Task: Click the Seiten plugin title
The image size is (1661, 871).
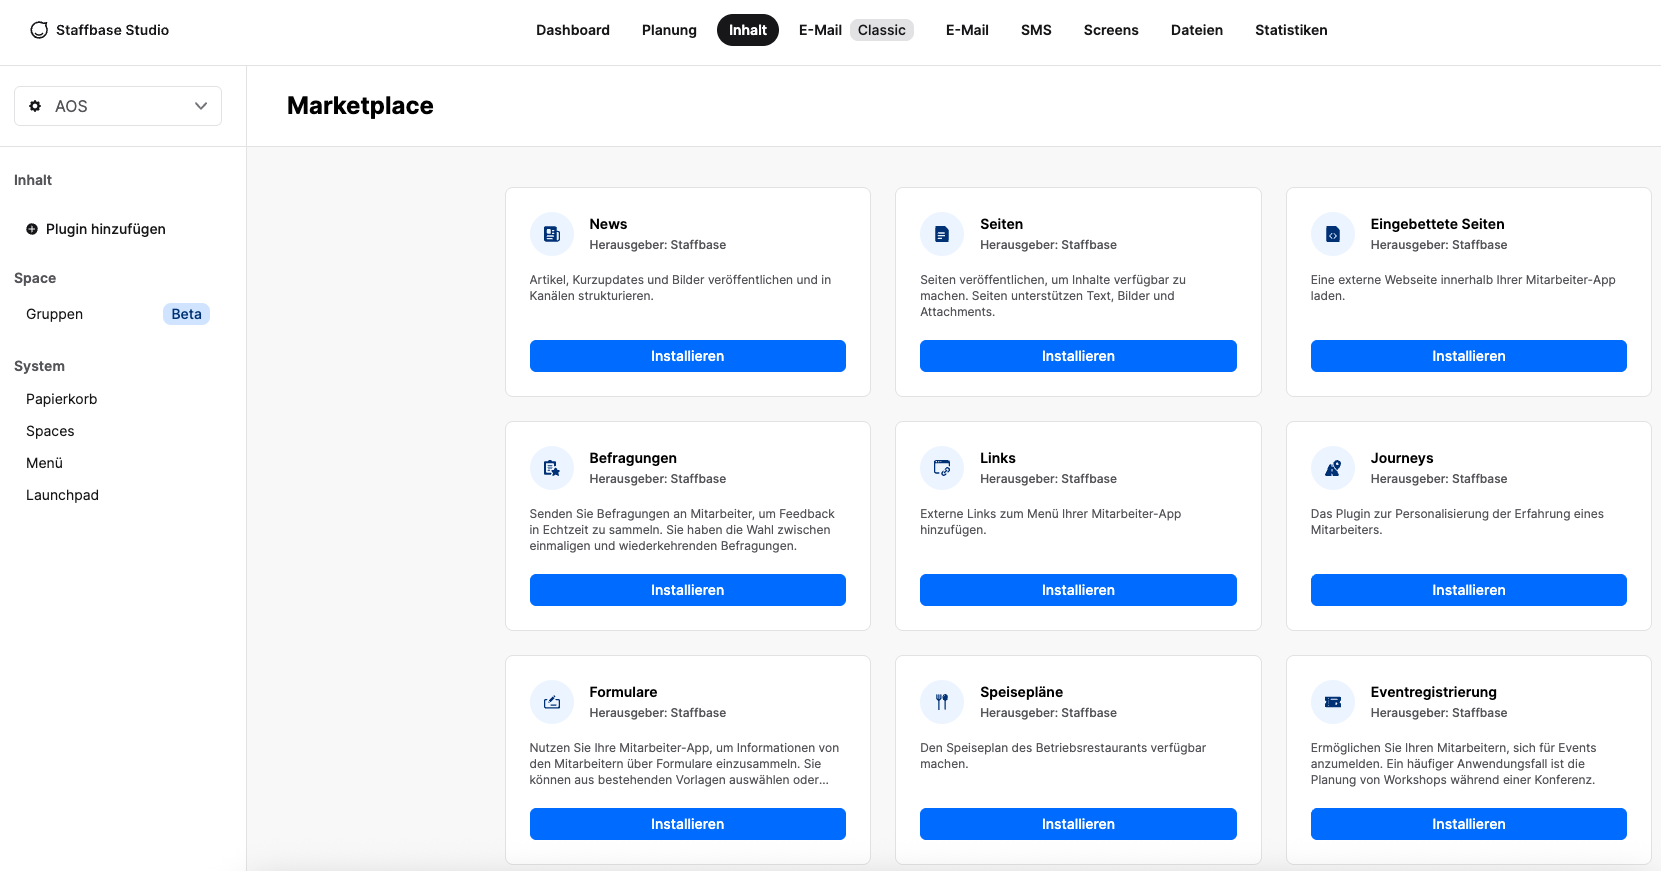Action: [x=1001, y=224]
